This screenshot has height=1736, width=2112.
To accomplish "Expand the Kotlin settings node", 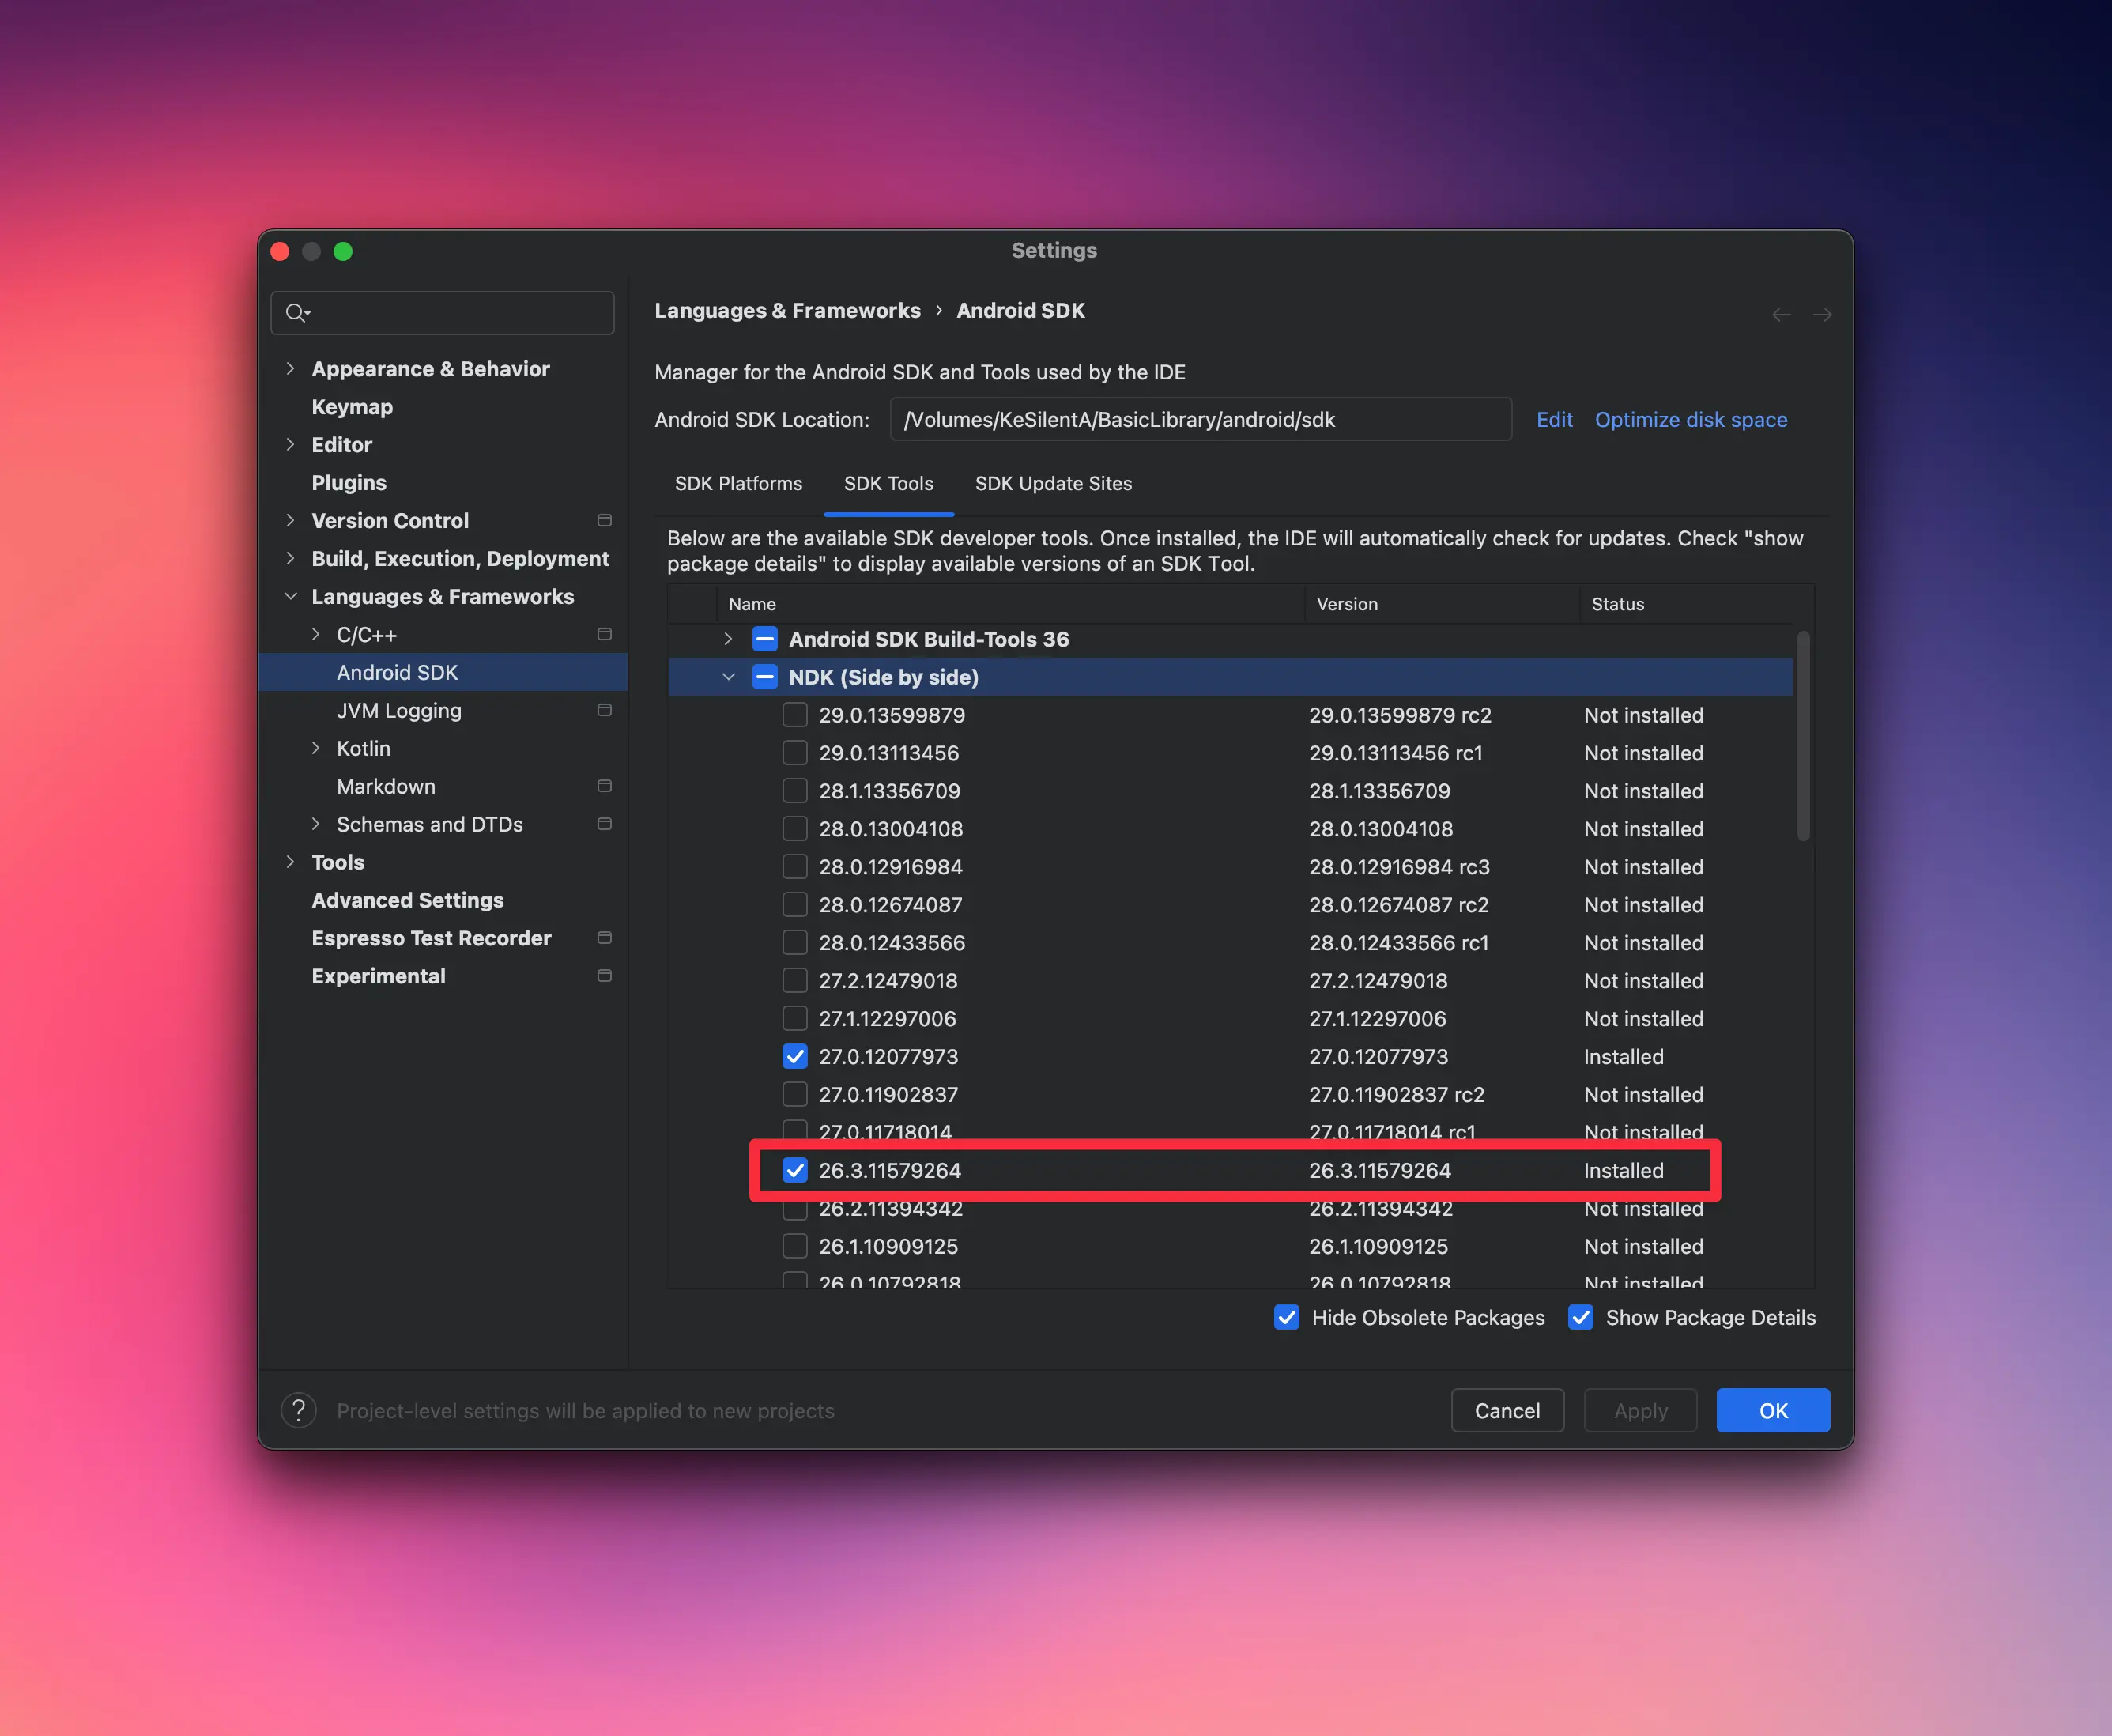I will click(316, 748).
